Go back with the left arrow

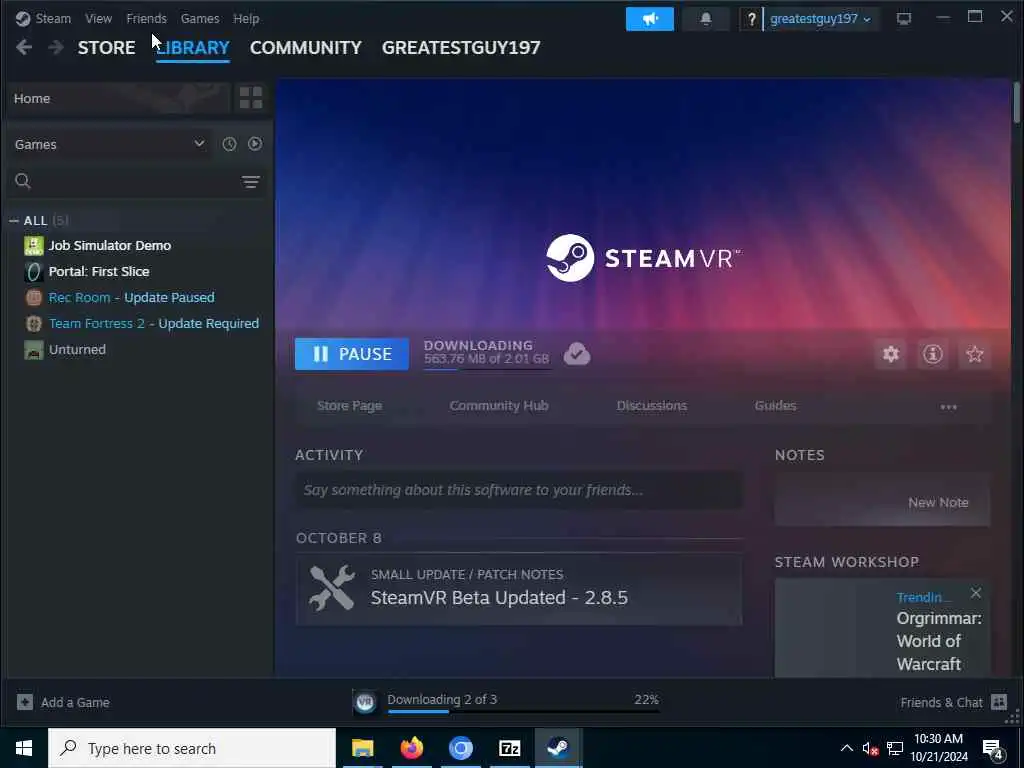(24, 48)
